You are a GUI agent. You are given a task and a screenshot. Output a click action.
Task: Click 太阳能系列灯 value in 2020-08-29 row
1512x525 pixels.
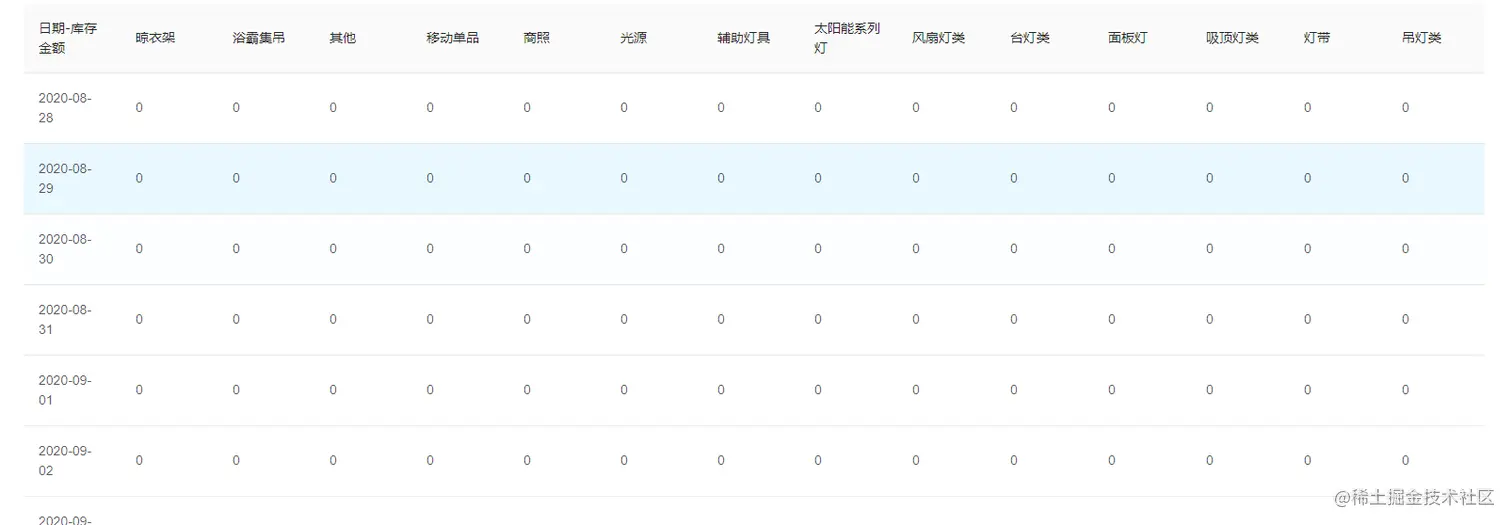[x=818, y=178]
